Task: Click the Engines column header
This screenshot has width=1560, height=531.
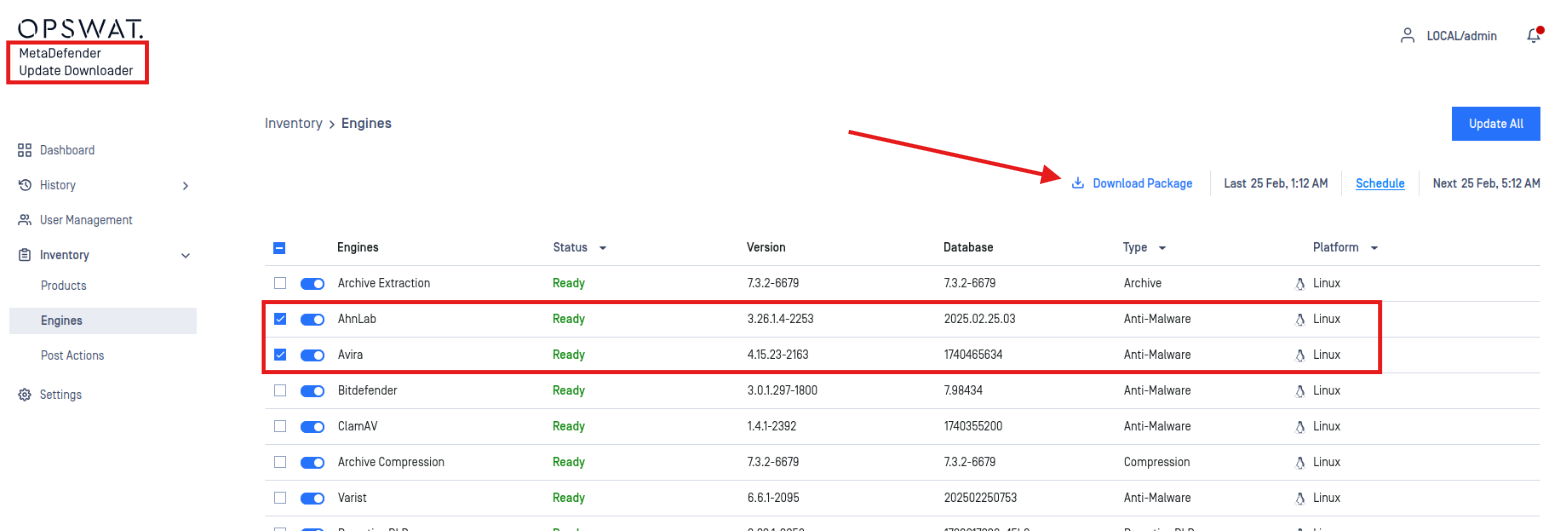Action: (x=357, y=248)
